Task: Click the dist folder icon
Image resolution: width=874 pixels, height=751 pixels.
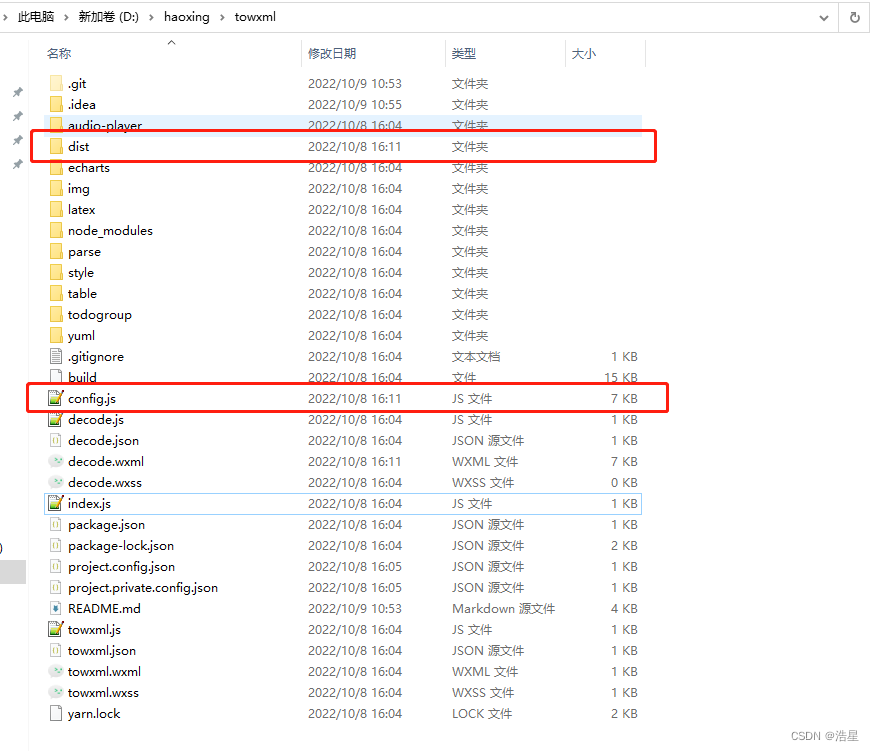Action: (56, 147)
